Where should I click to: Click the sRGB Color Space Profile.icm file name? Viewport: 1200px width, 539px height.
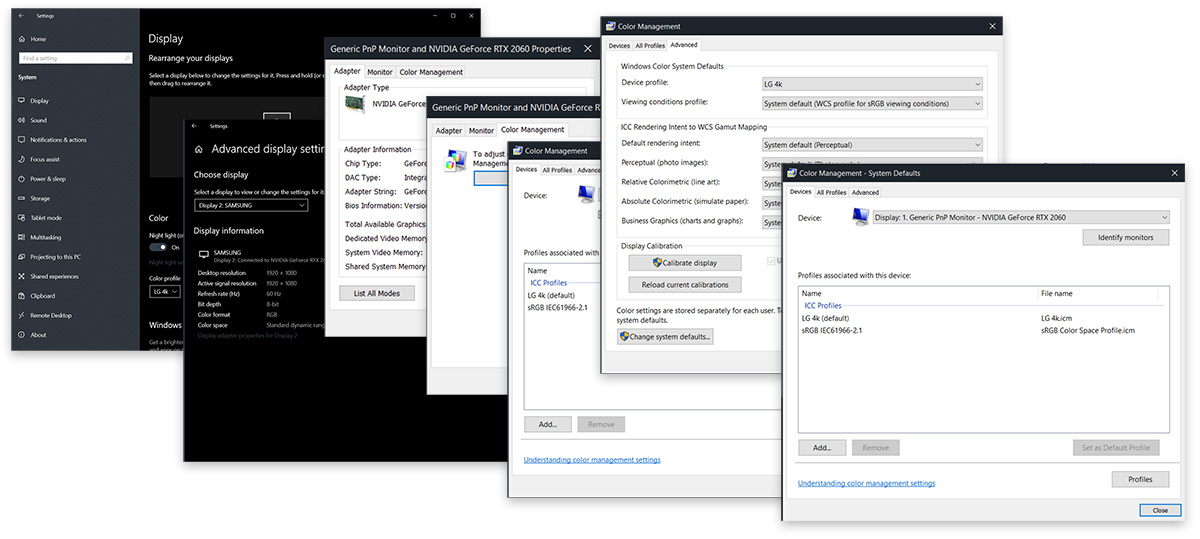[x=1088, y=330]
